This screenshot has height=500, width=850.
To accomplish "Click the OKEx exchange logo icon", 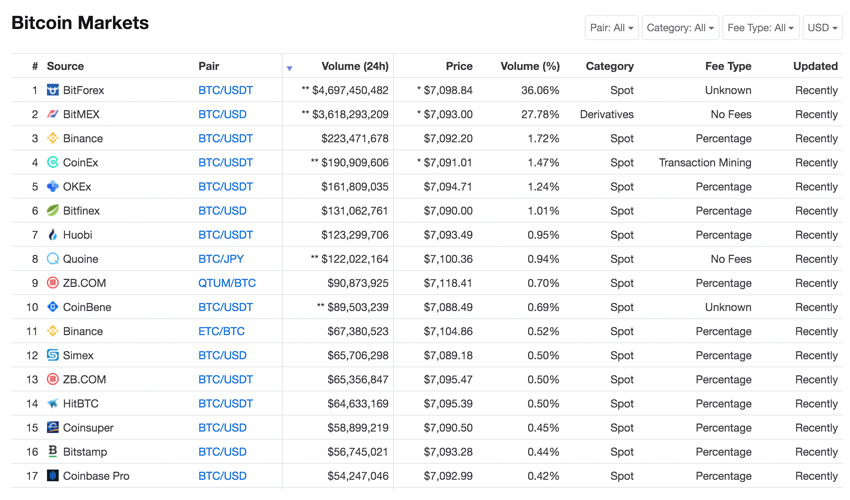I will (x=53, y=187).
